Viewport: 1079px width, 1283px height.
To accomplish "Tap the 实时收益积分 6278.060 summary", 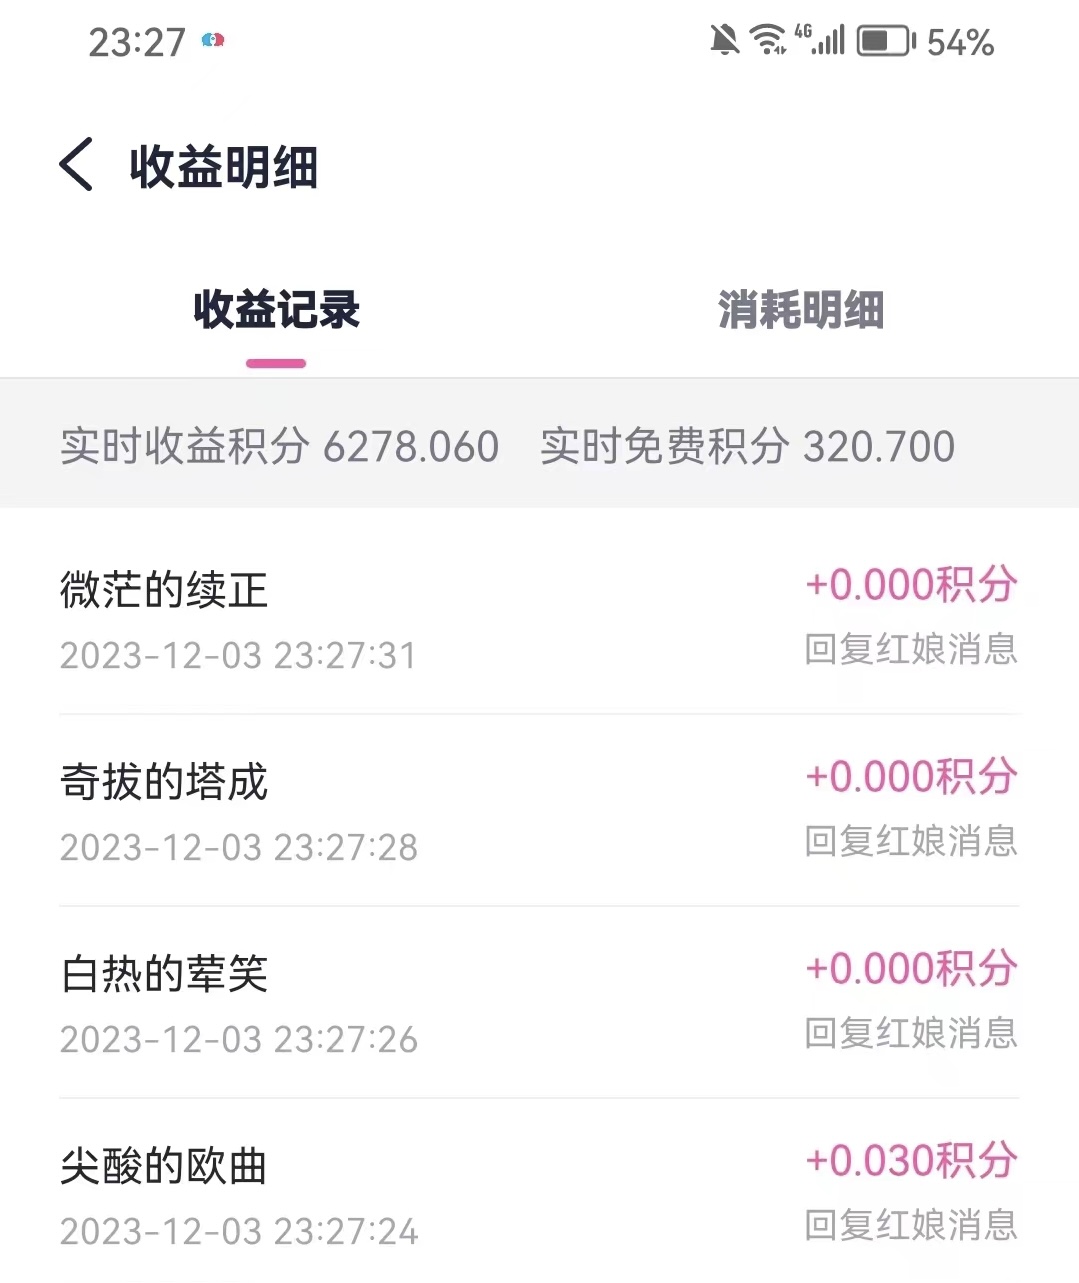I will coord(279,446).
